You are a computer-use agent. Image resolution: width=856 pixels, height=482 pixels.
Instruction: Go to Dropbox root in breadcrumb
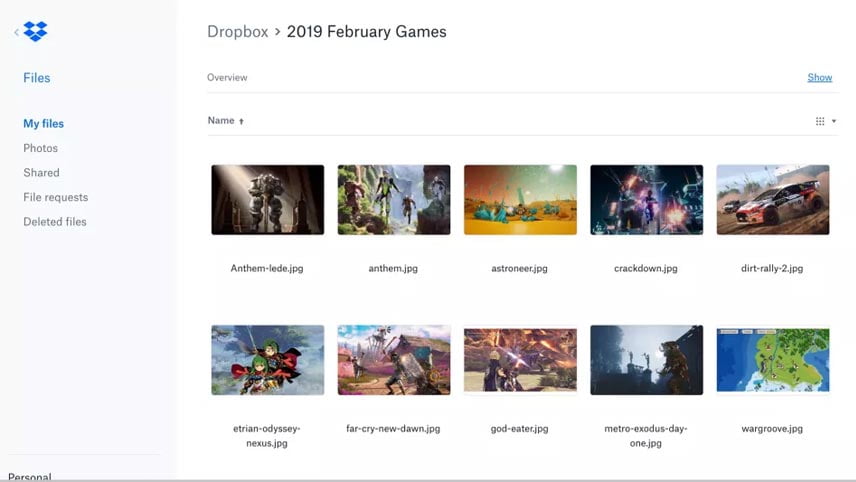[x=237, y=32]
